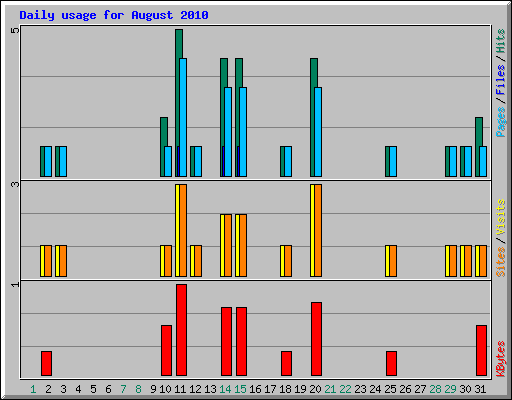Click the cyan pages bar for day 3
Image resolution: width=512 pixels, height=400 pixels.
(63, 161)
